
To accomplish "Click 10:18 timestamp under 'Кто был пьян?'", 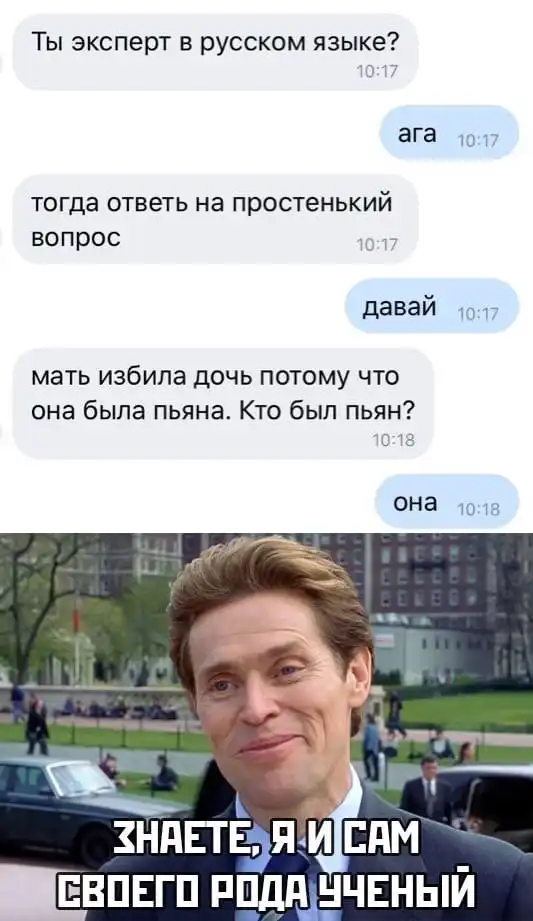I will click(x=394, y=439).
